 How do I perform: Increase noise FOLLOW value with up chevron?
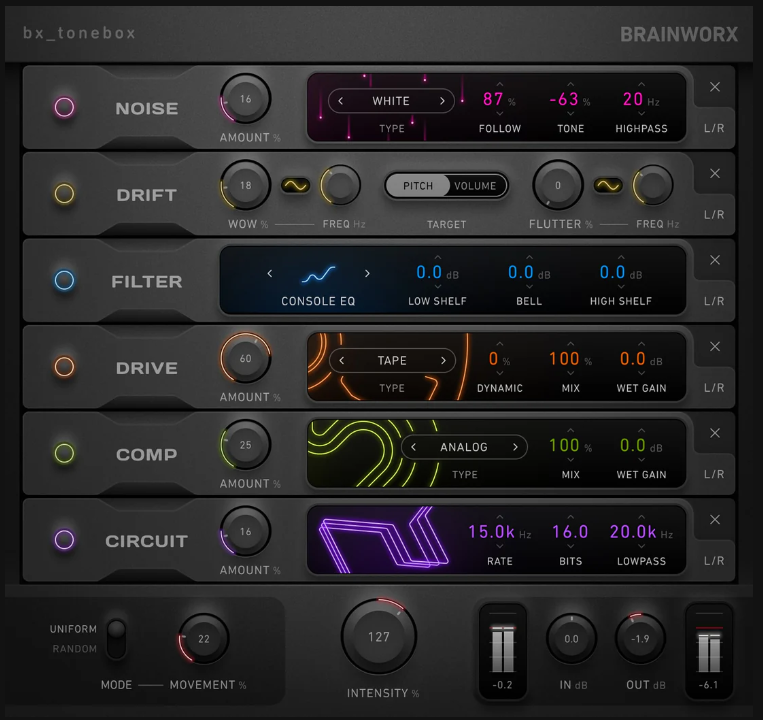click(x=500, y=85)
